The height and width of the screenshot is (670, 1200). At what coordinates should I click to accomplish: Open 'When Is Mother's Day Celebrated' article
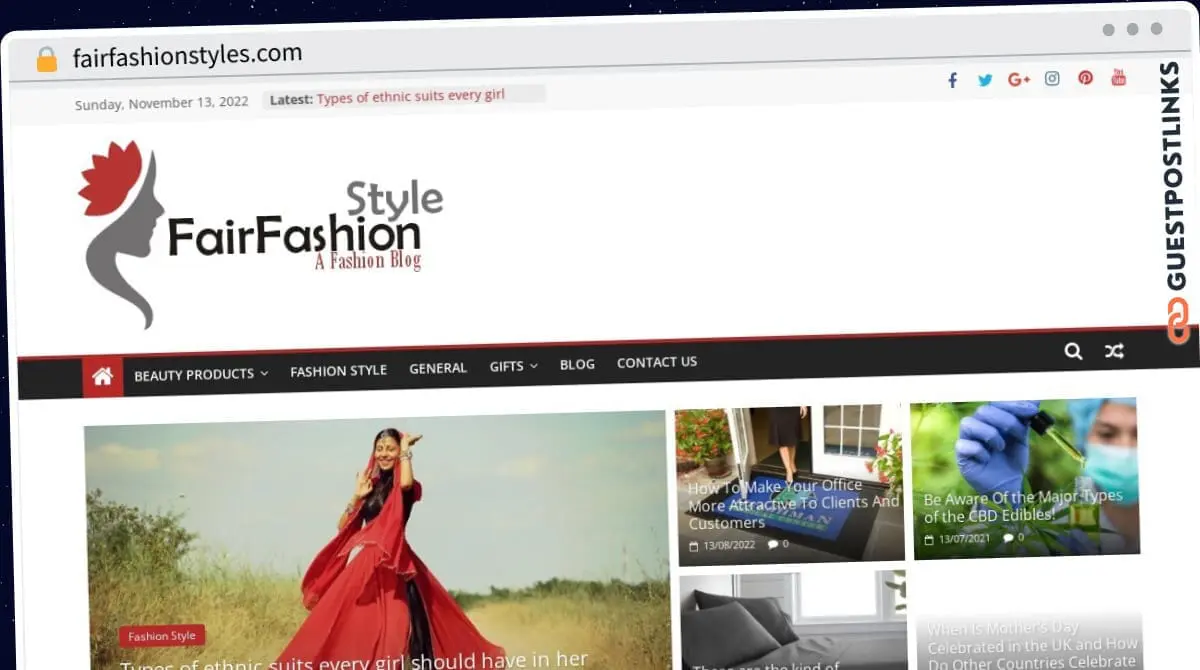(x=1032, y=645)
